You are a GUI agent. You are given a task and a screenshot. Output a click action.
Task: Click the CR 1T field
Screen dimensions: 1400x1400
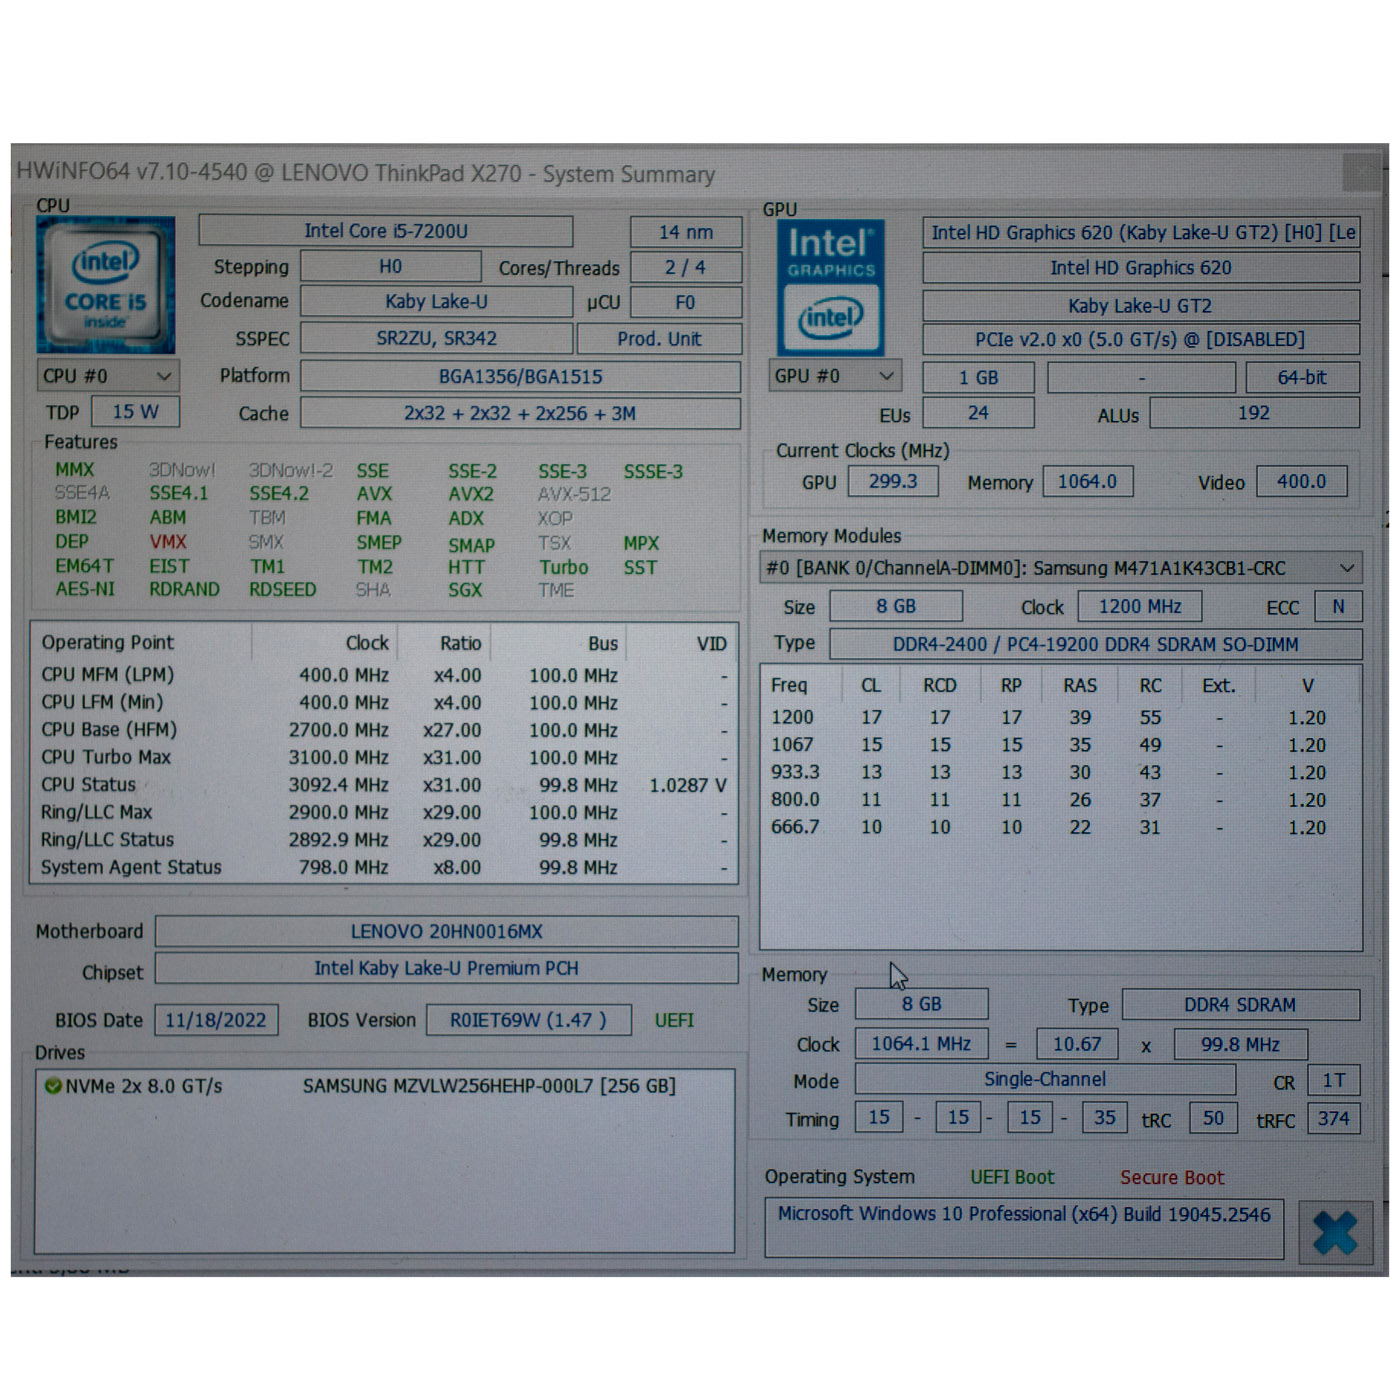[1333, 1081]
